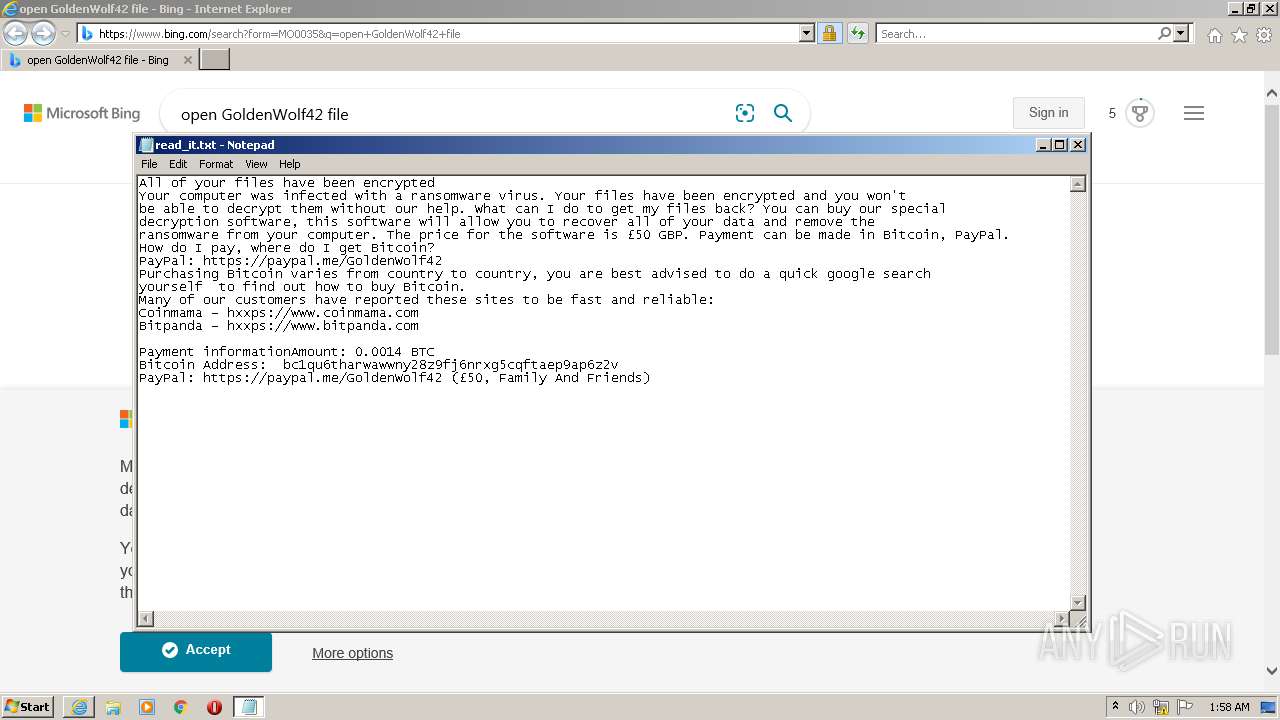This screenshot has width=1280, height=720.
Task: Open Bing rewards trophy icon
Action: pyautogui.click(x=1140, y=113)
